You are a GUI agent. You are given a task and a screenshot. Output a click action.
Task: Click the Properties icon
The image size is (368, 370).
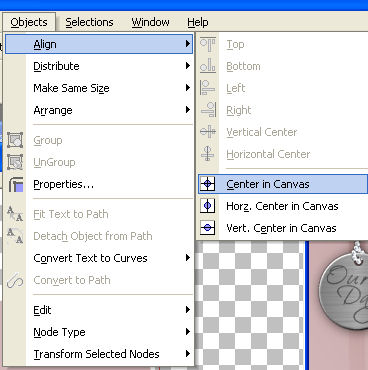[16, 184]
